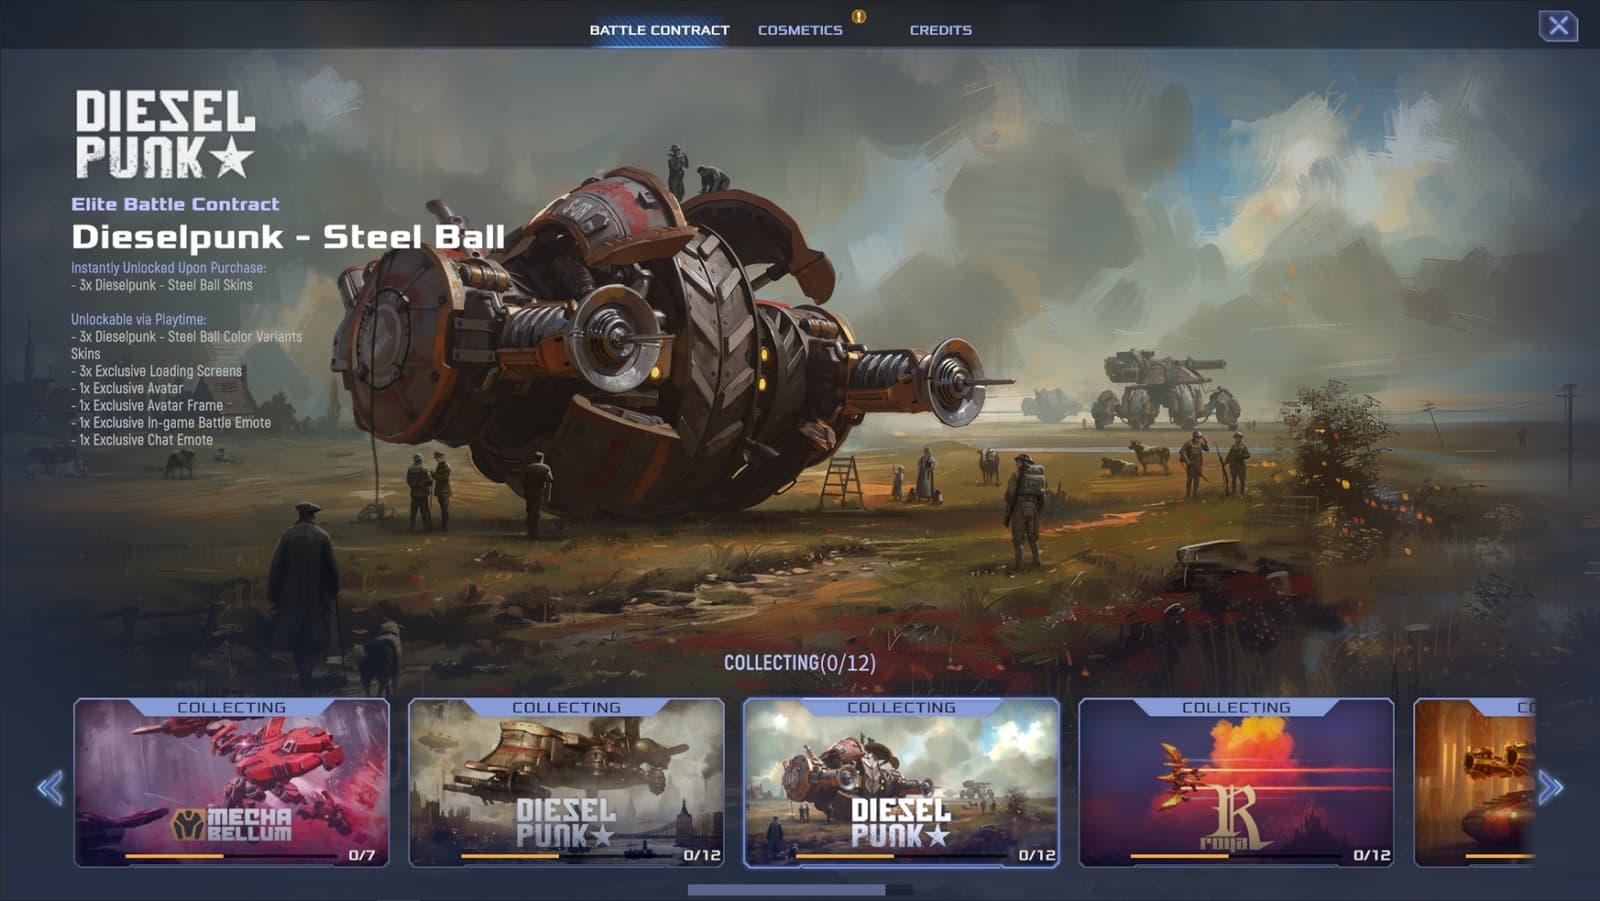
Task: Click 'Instantly Unlocked Upon Purchase:' heading
Action: point(168,268)
